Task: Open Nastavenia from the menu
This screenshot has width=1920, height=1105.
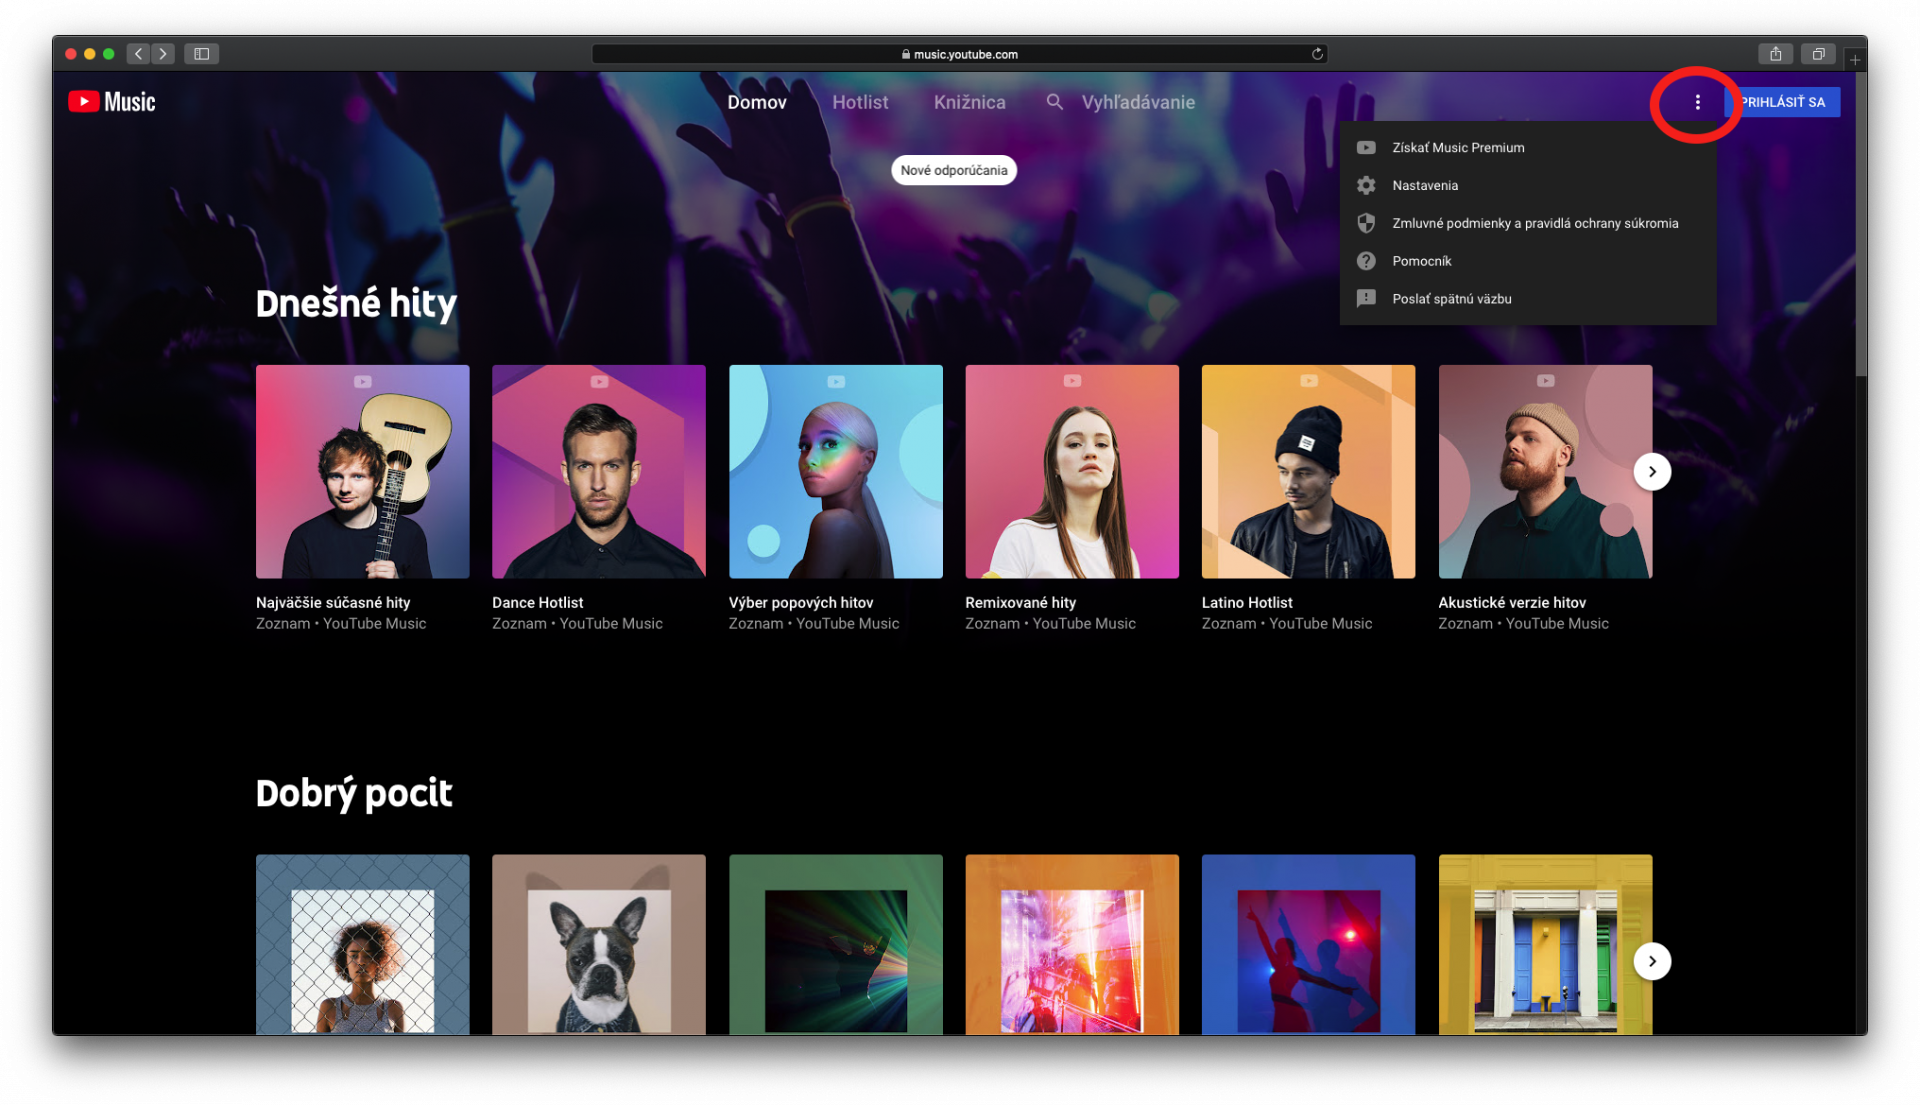Action: pyautogui.click(x=1528, y=186)
